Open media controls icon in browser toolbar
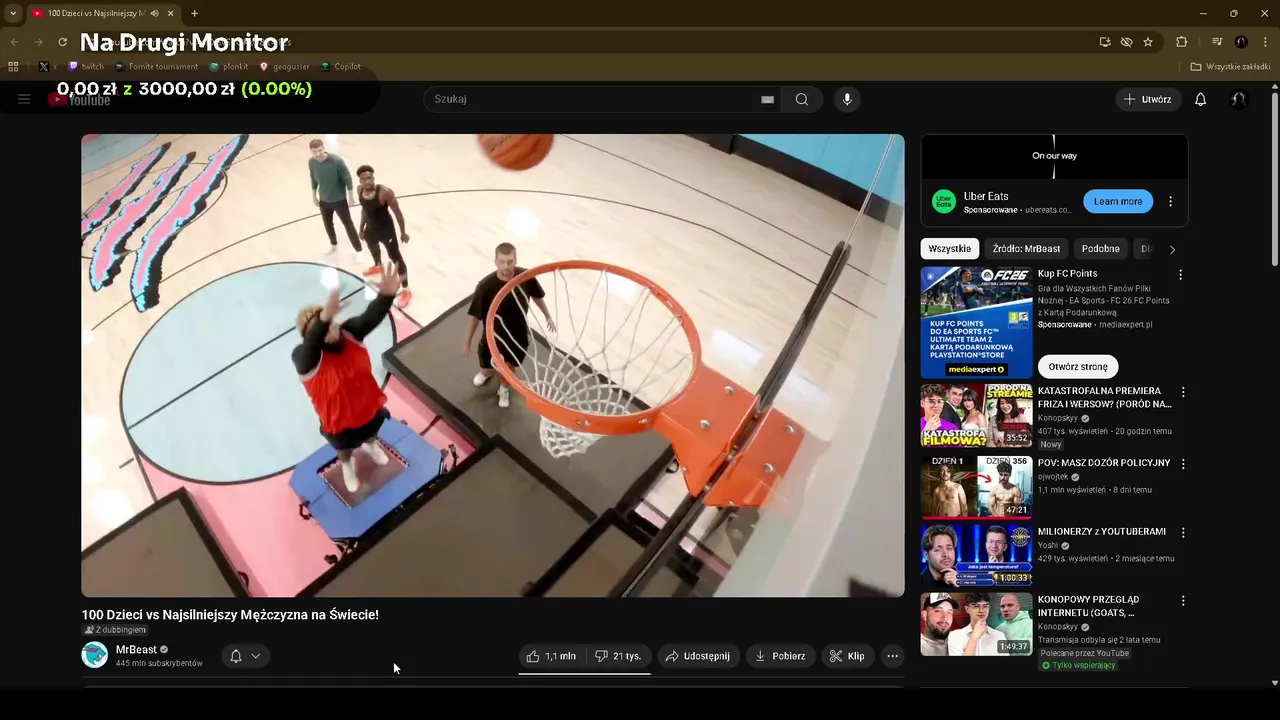 click(x=1217, y=42)
